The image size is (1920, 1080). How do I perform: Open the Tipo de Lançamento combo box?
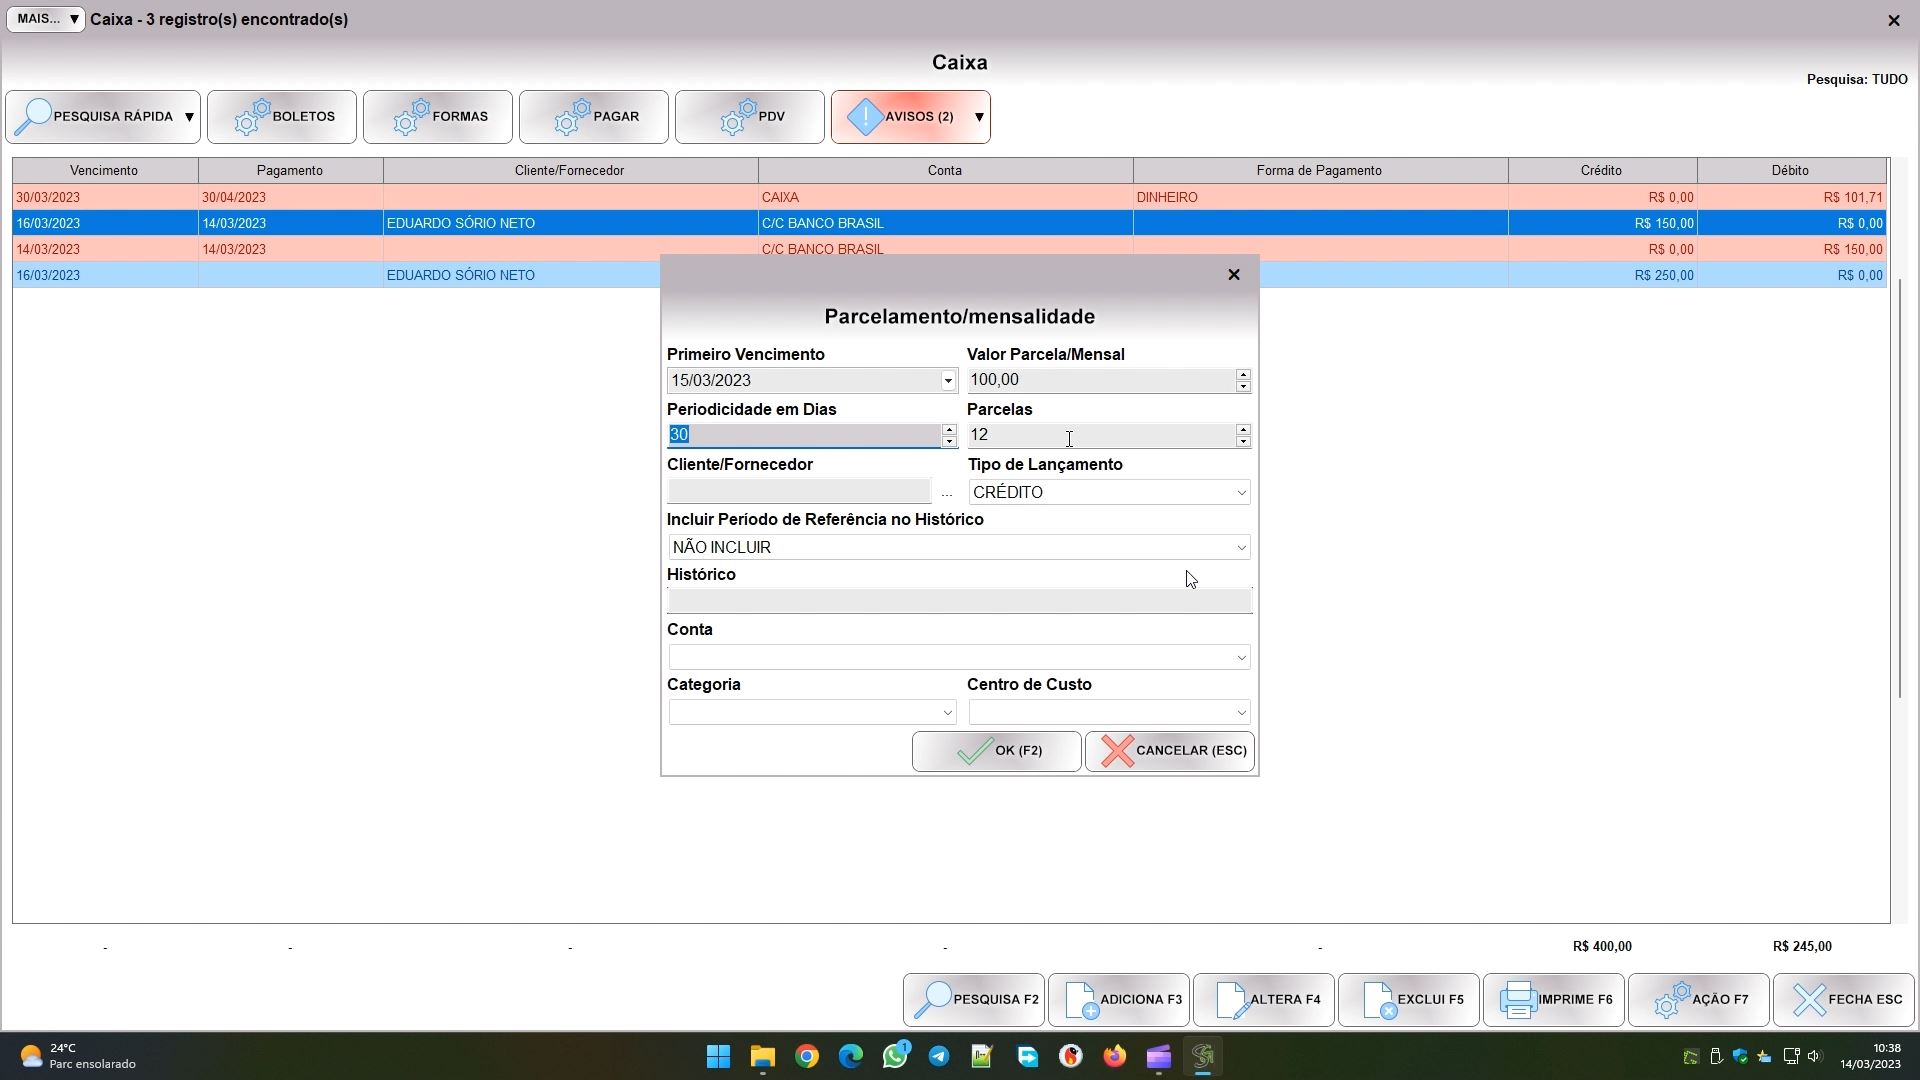(x=1109, y=492)
